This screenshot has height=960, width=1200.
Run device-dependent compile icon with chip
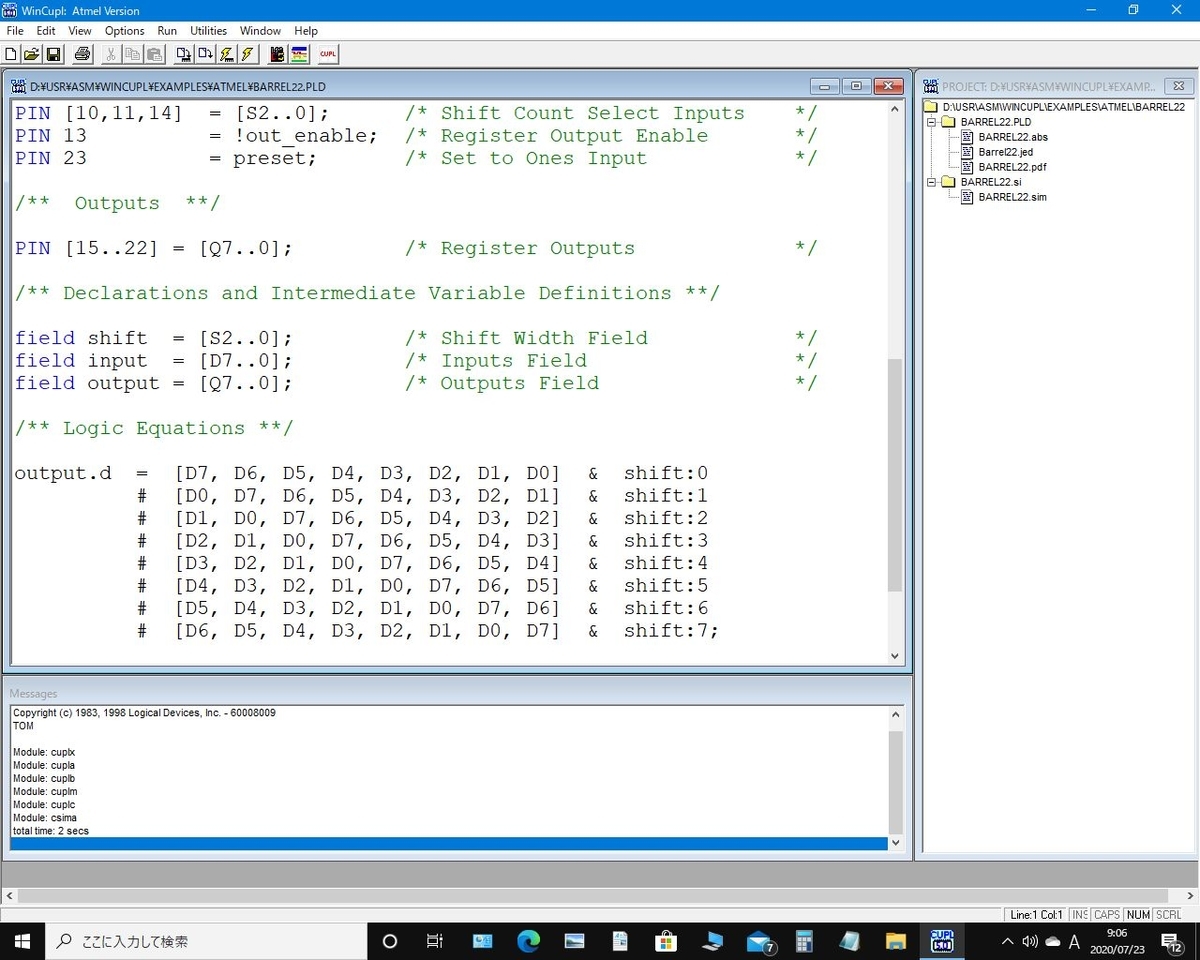pyautogui.click(x=183, y=54)
